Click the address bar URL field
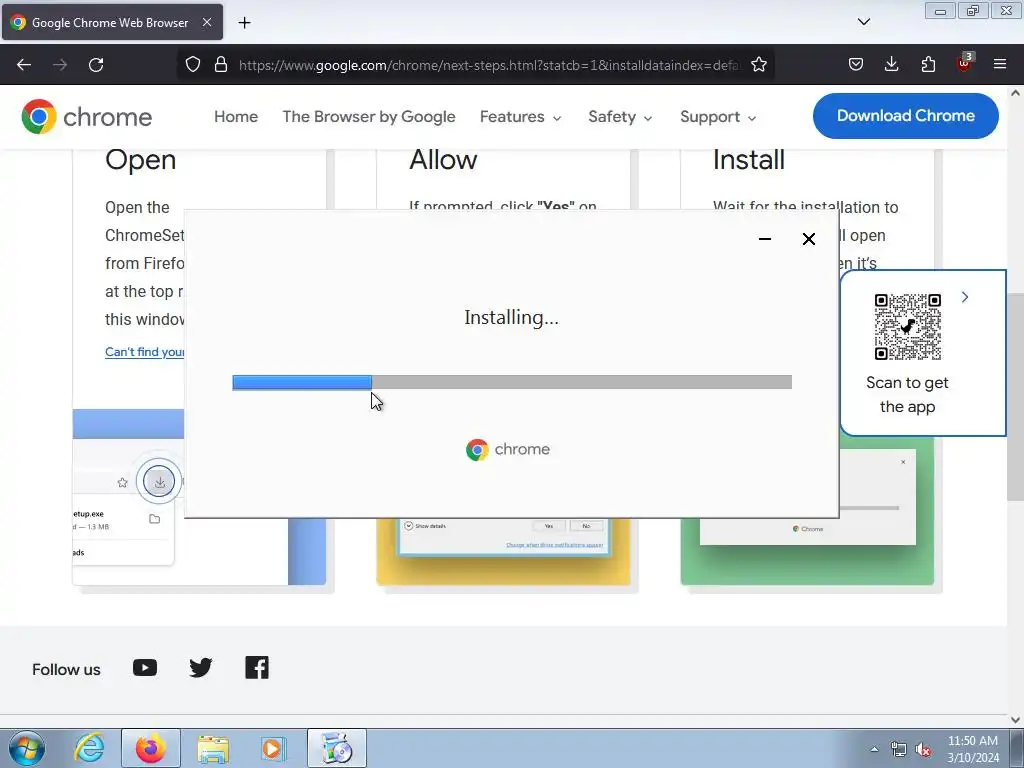 (x=490, y=65)
